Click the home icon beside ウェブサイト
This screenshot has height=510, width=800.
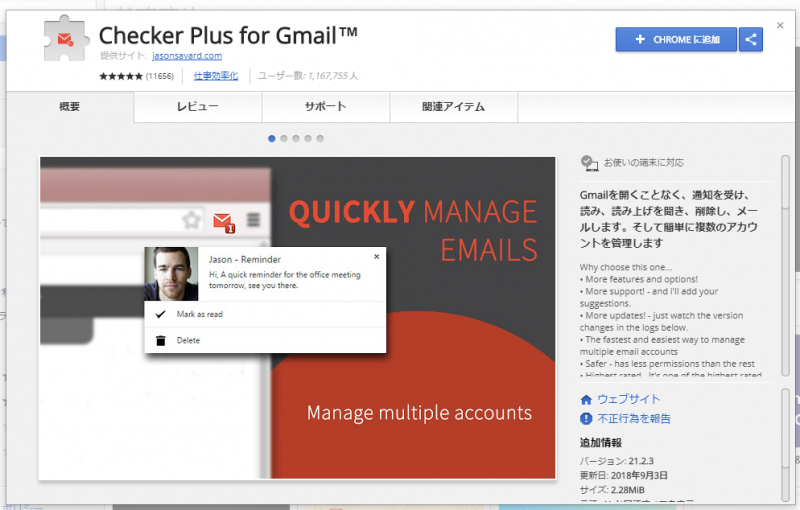pos(586,400)
